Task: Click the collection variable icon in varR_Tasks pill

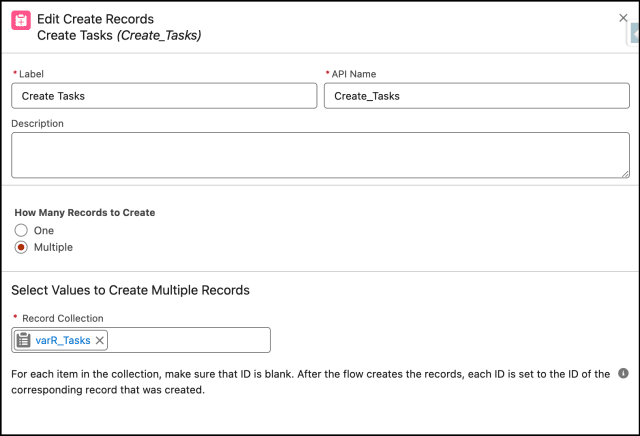Action: [24, 340]
